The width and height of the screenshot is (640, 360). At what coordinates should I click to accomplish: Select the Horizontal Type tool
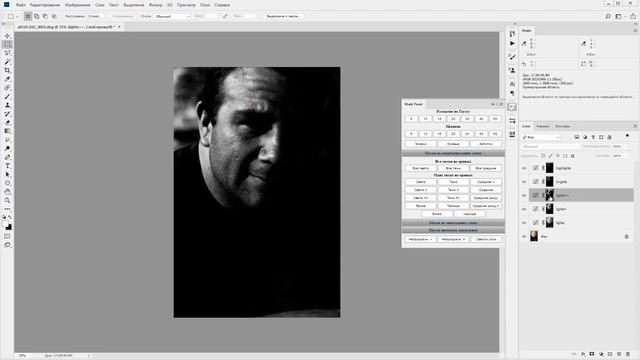(x=7, y=166)
